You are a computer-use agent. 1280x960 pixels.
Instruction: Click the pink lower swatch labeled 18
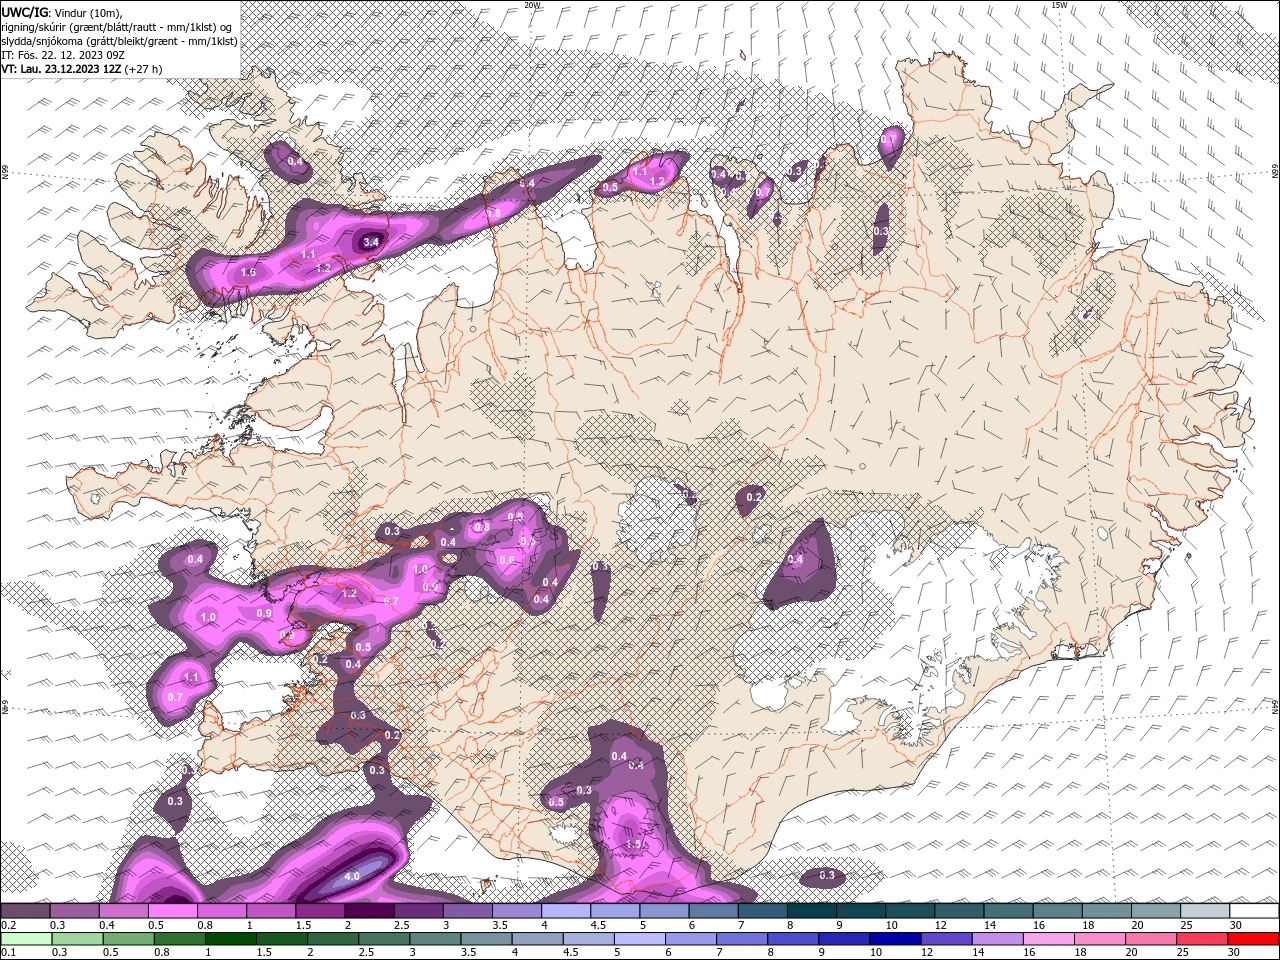1098,939
